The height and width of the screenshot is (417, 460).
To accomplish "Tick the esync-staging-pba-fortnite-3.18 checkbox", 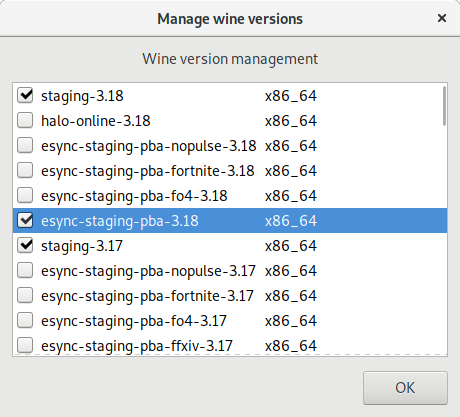I will (x=25, y=171).
